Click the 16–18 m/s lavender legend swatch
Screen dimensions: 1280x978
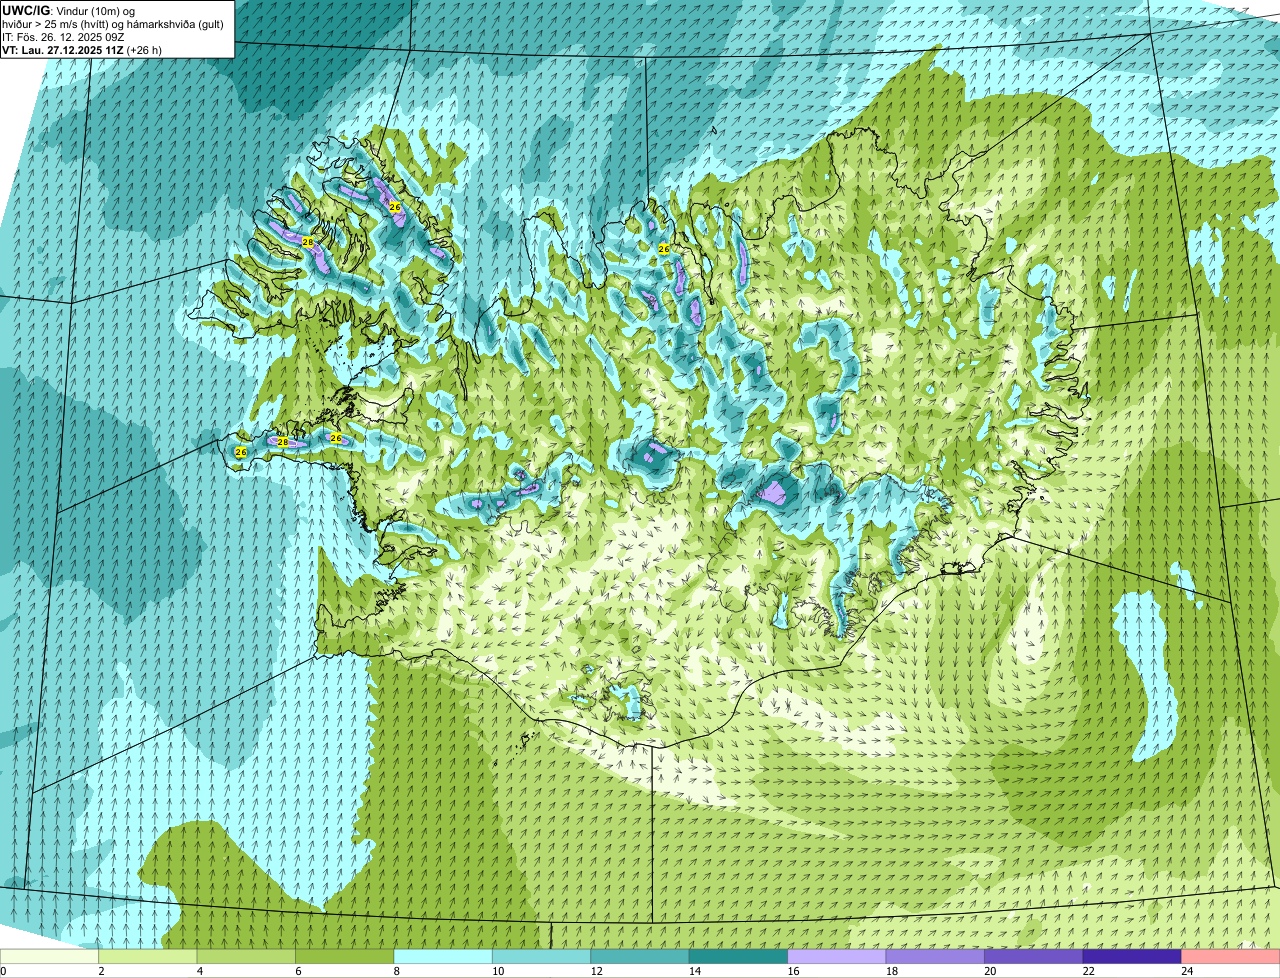point(838,956)
